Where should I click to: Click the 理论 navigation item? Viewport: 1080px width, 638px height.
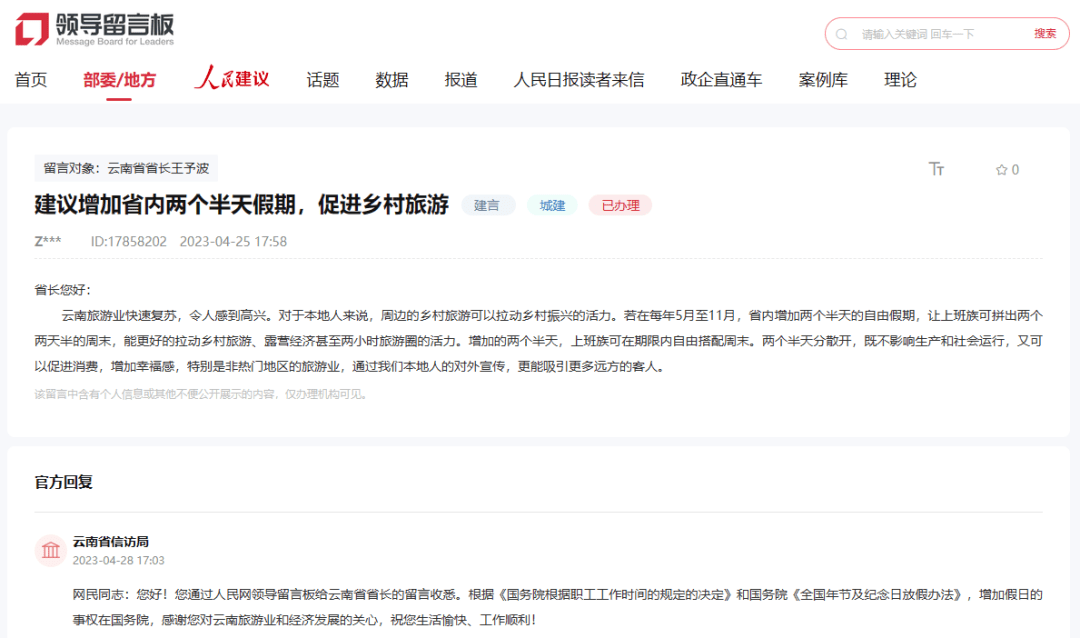(900, 80)
